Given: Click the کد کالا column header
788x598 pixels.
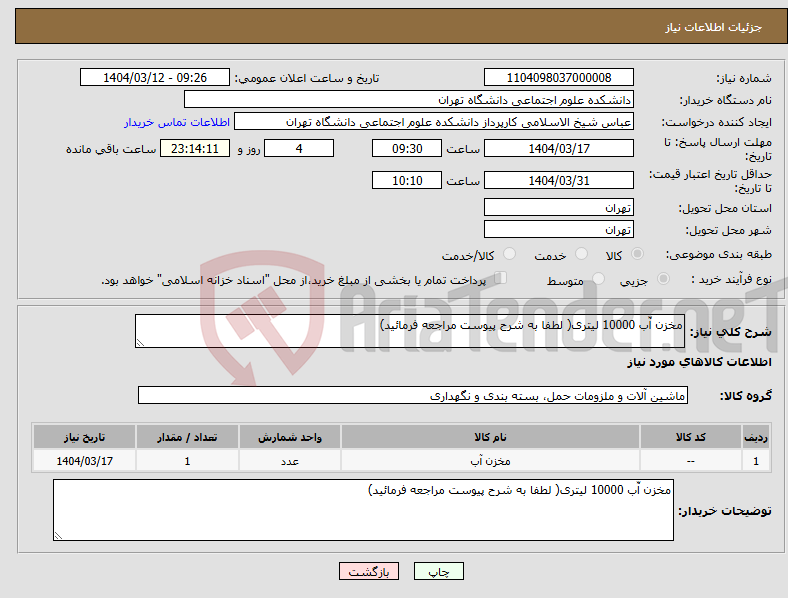Looking at the screenshot, I should point(691,437).
